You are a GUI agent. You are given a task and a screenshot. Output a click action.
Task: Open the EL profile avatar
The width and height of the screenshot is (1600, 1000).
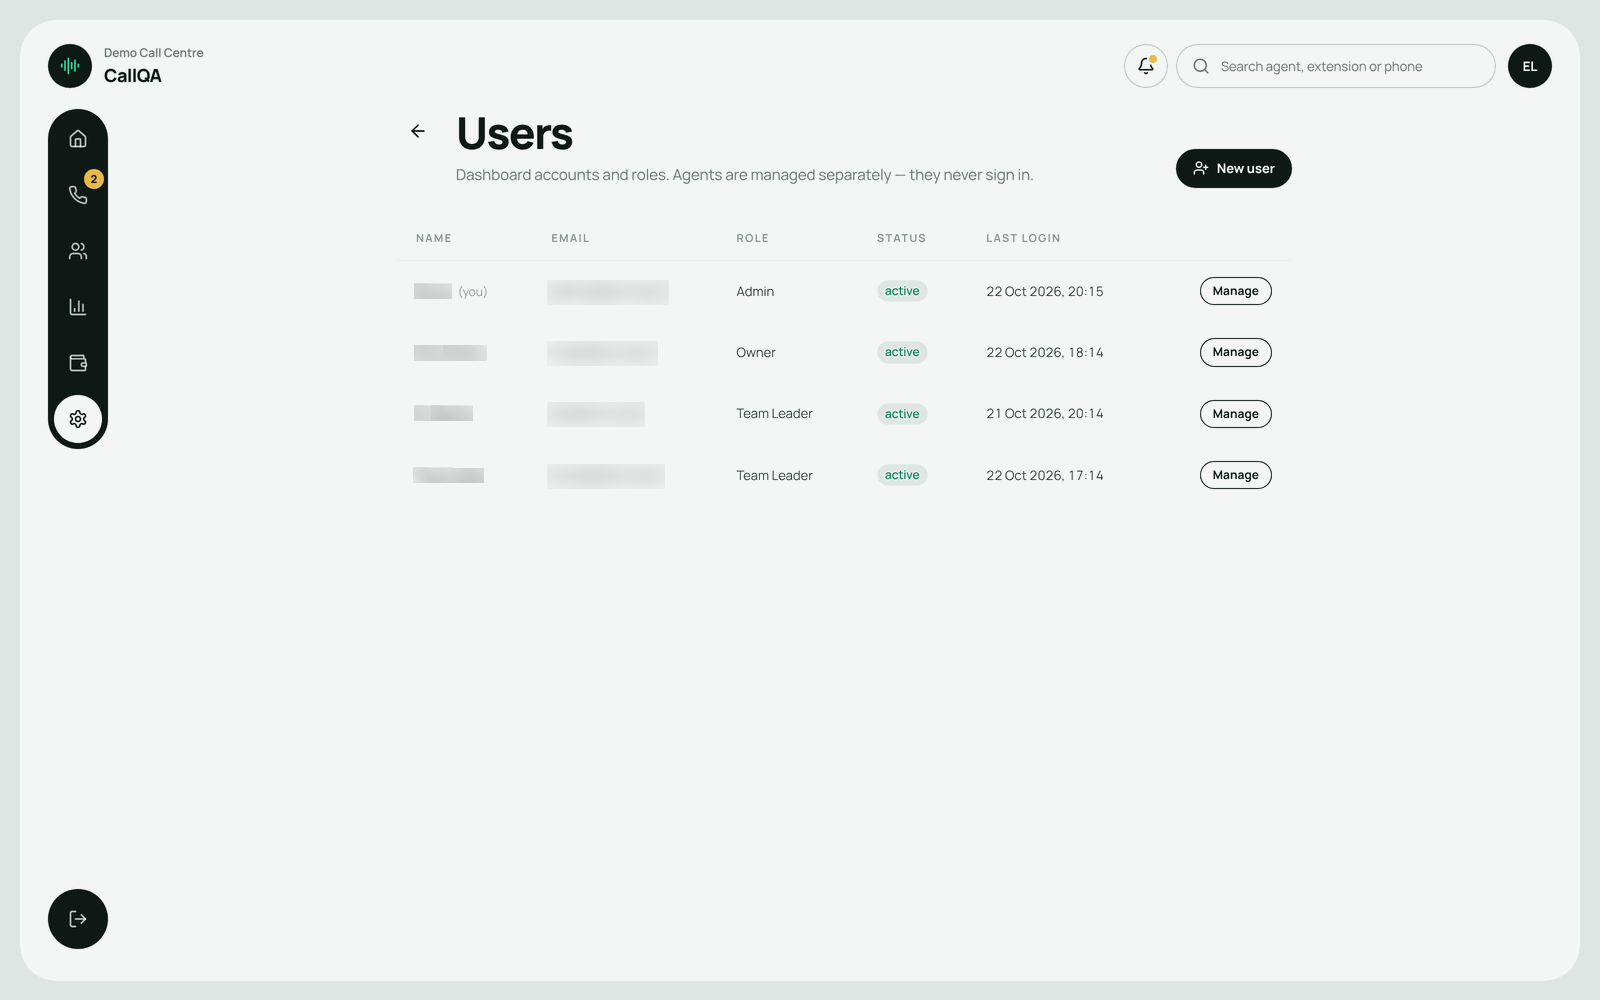(x=1530, y=66)
